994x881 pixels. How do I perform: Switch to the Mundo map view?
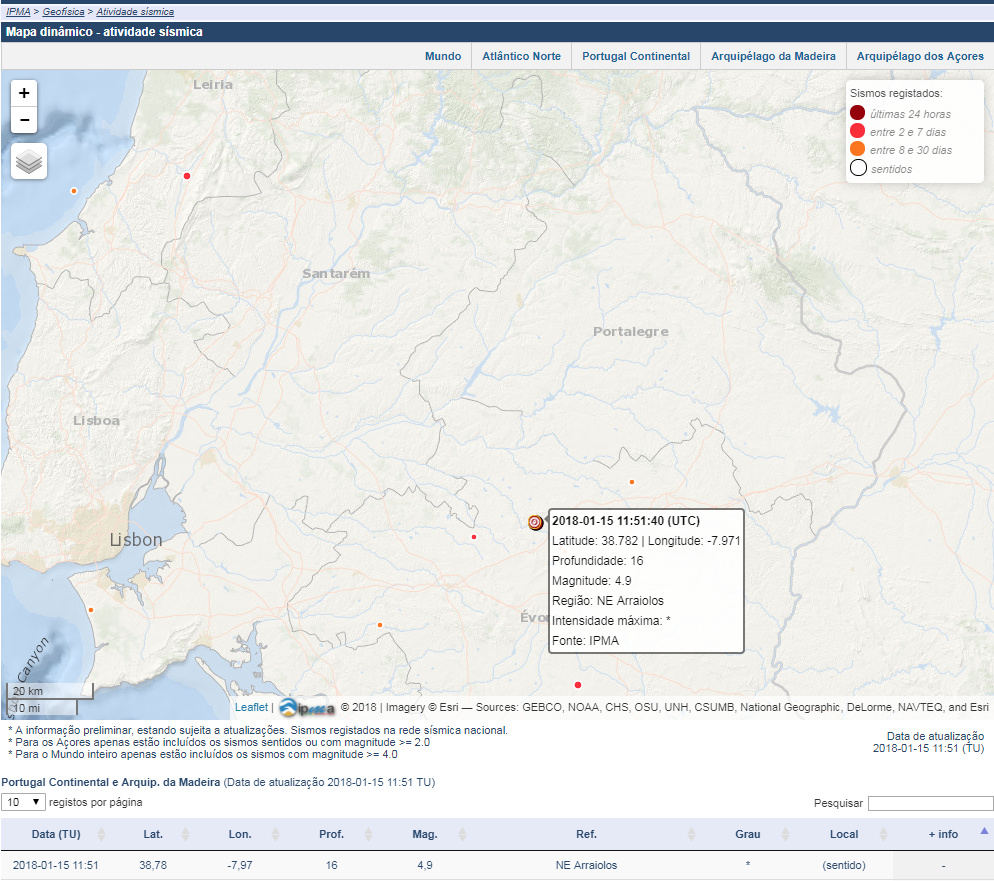pyautogui.click(x=443, y=56)
